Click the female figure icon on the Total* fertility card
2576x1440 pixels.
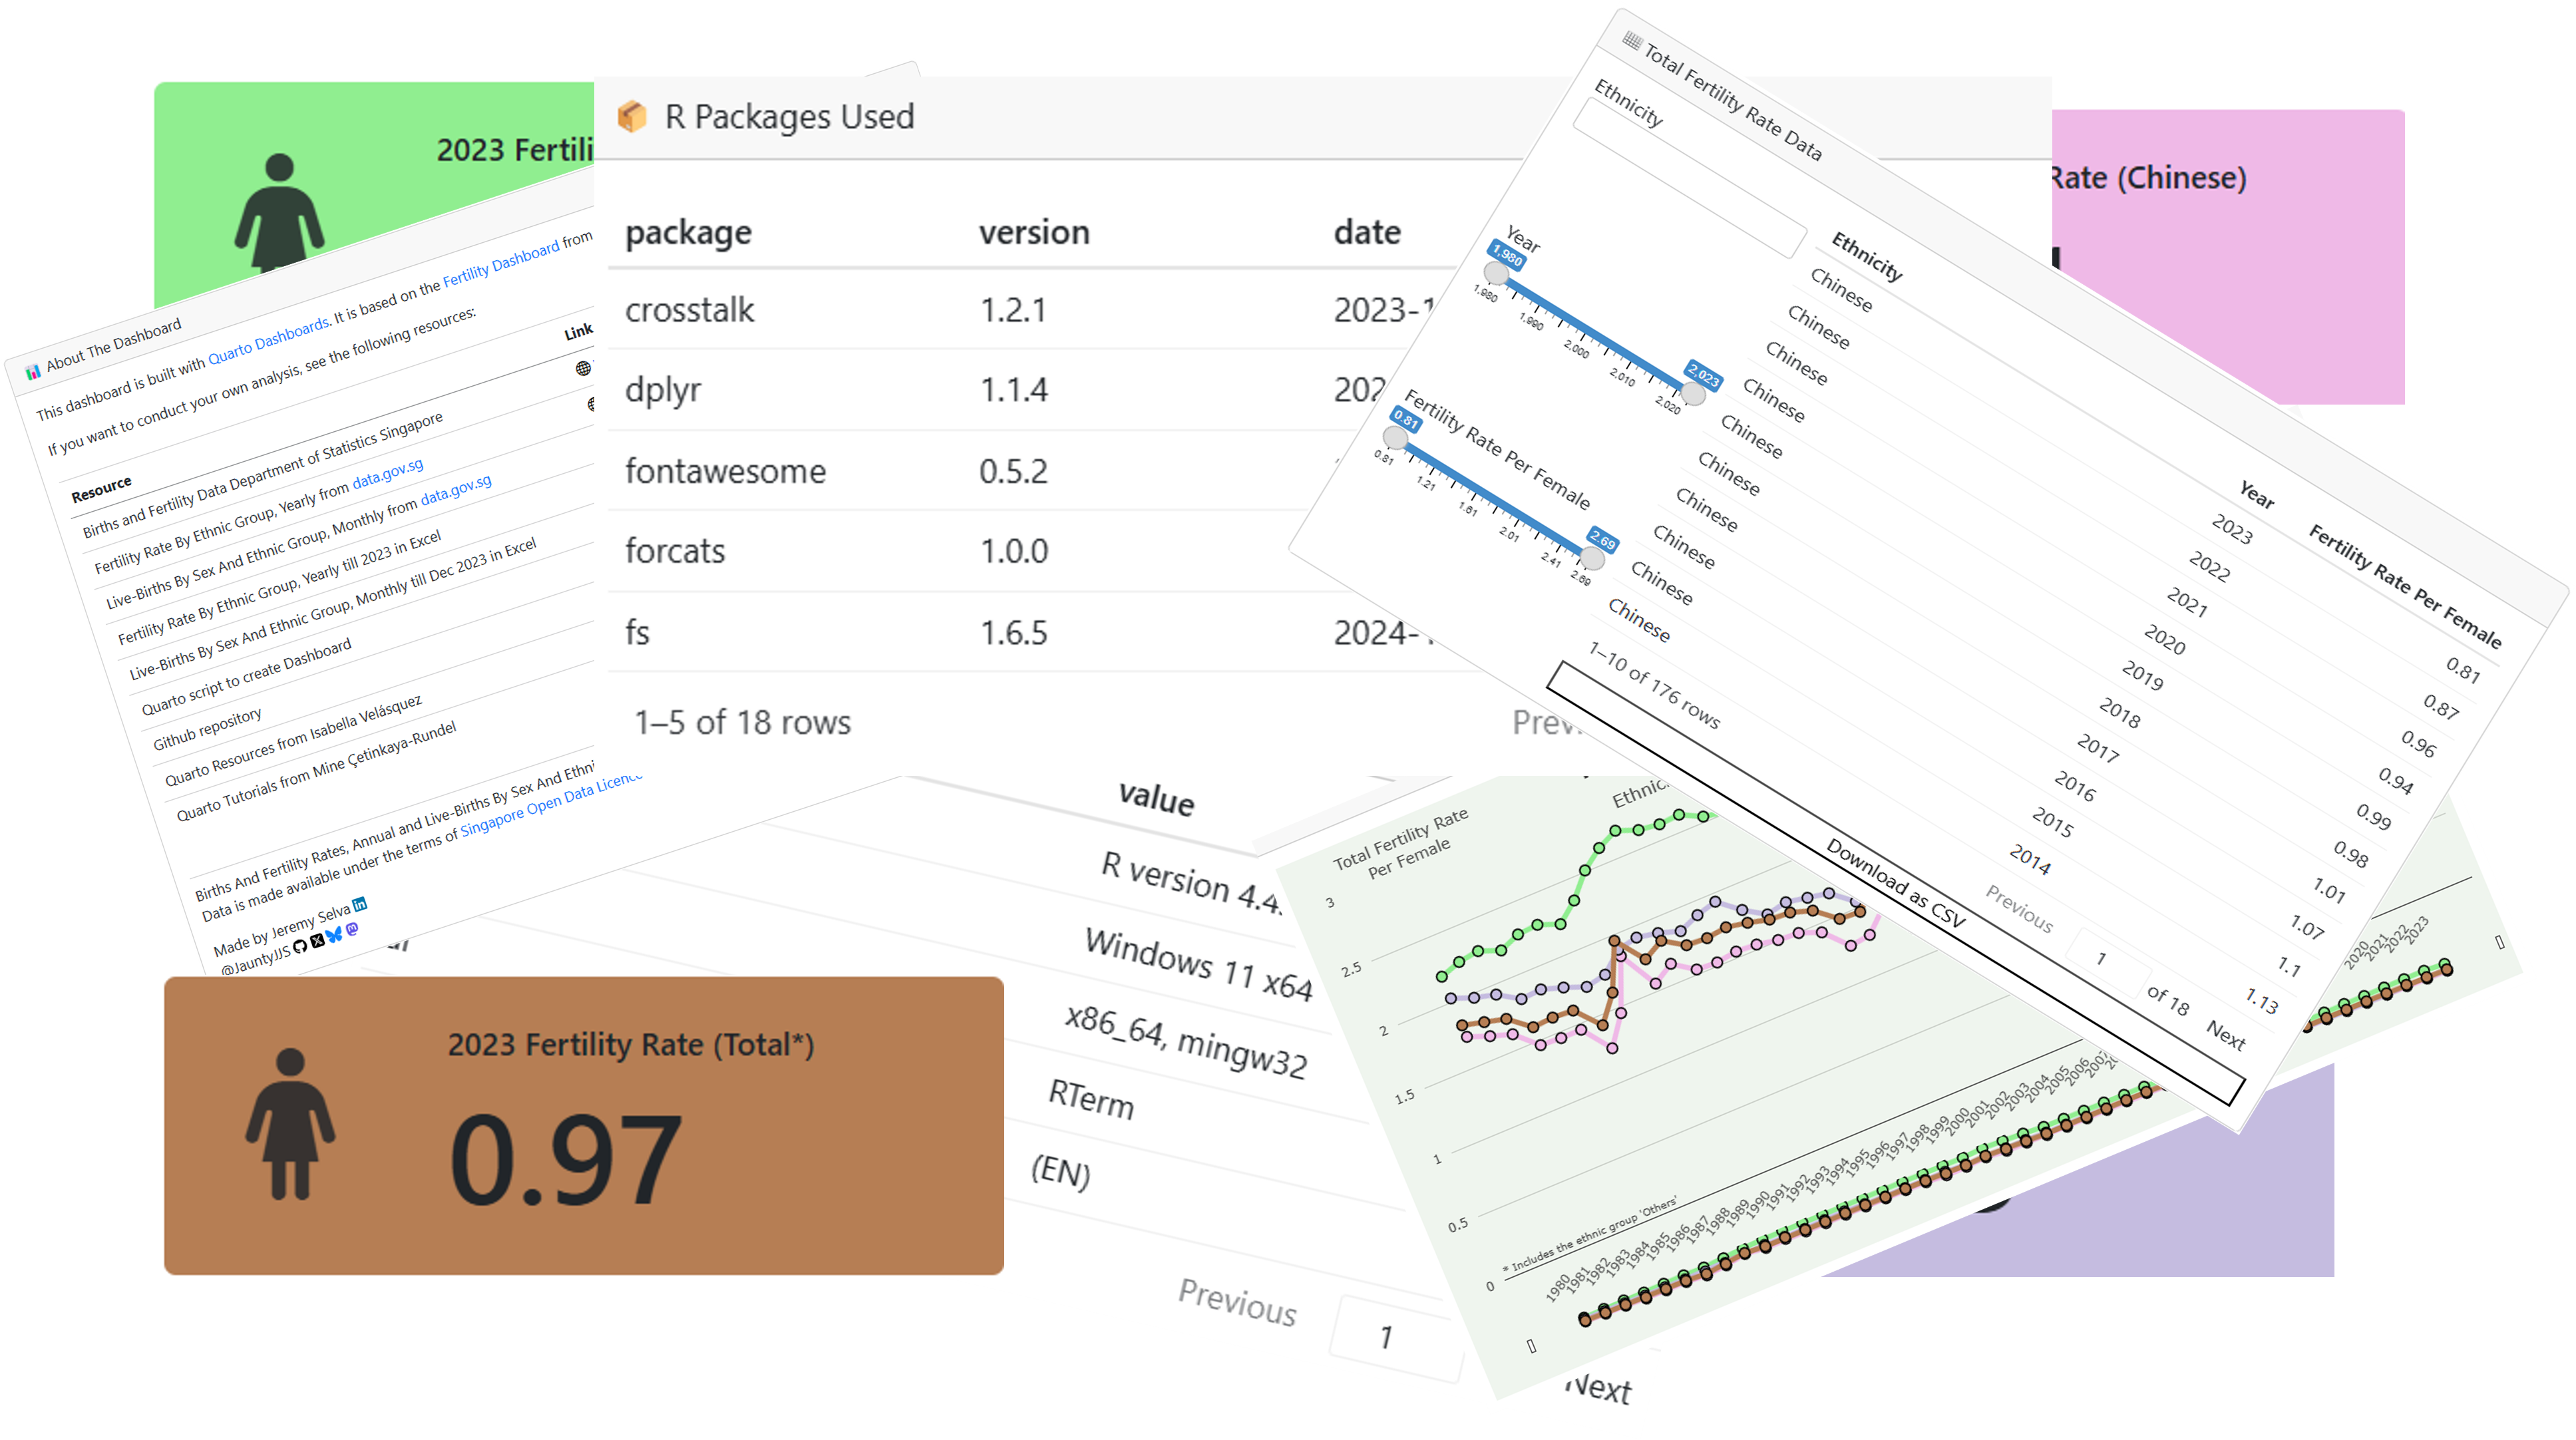click(x=290, y=1123)
